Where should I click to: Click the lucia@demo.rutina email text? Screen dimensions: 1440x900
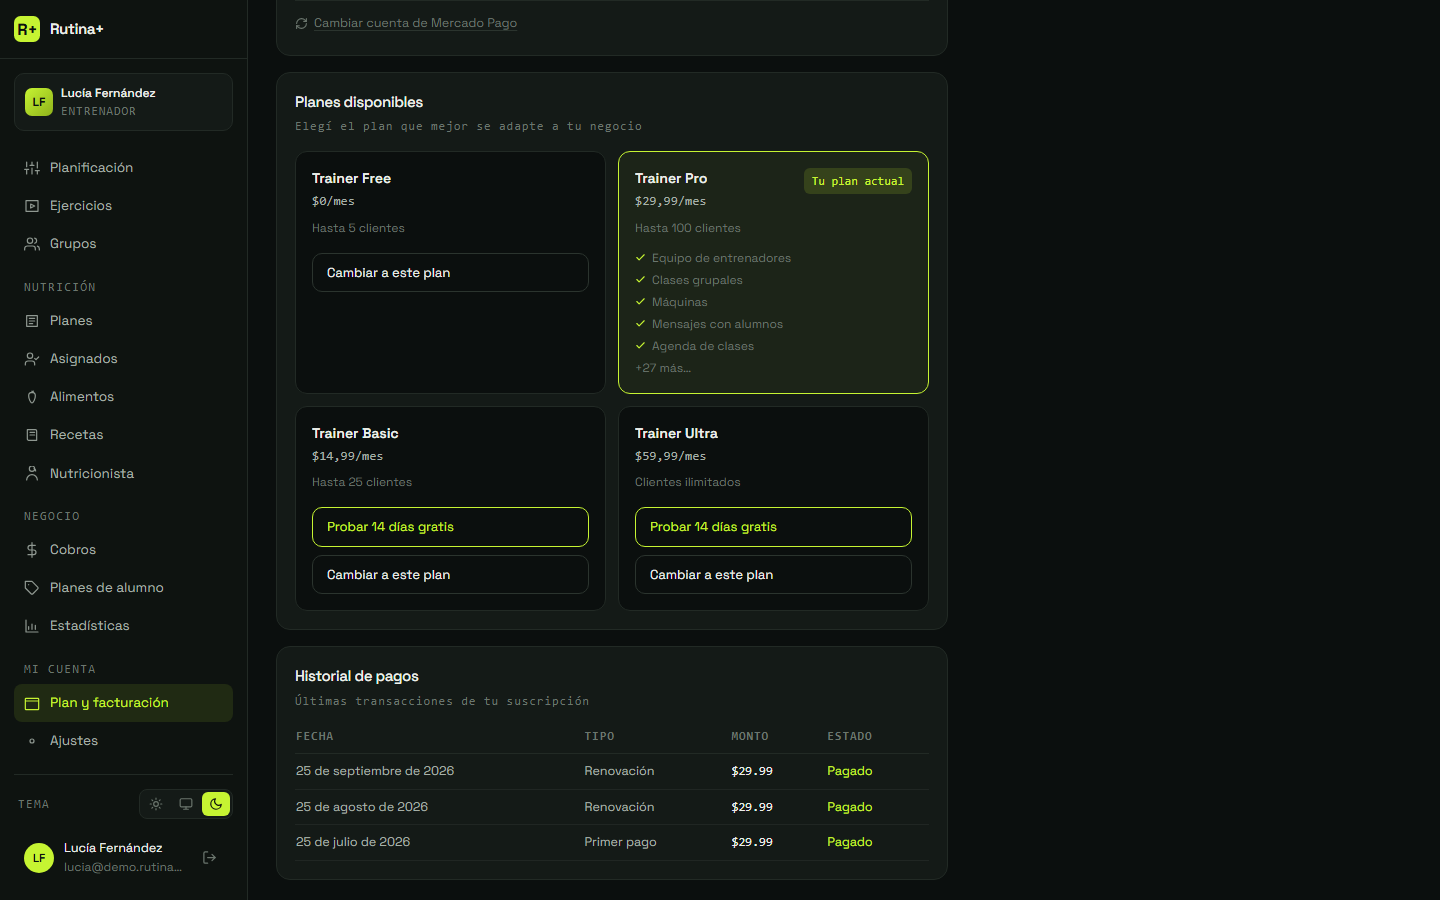click(x=123, y=867)
